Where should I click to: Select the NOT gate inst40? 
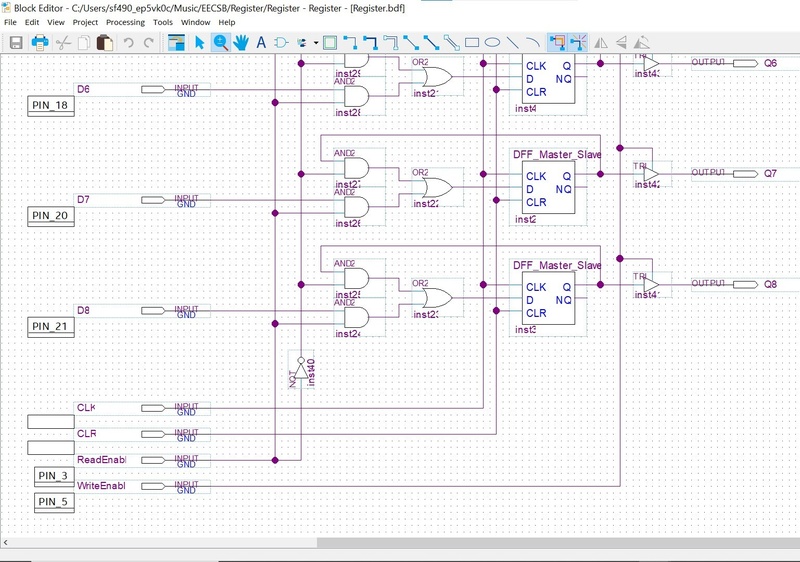click(x=300, y=370)
